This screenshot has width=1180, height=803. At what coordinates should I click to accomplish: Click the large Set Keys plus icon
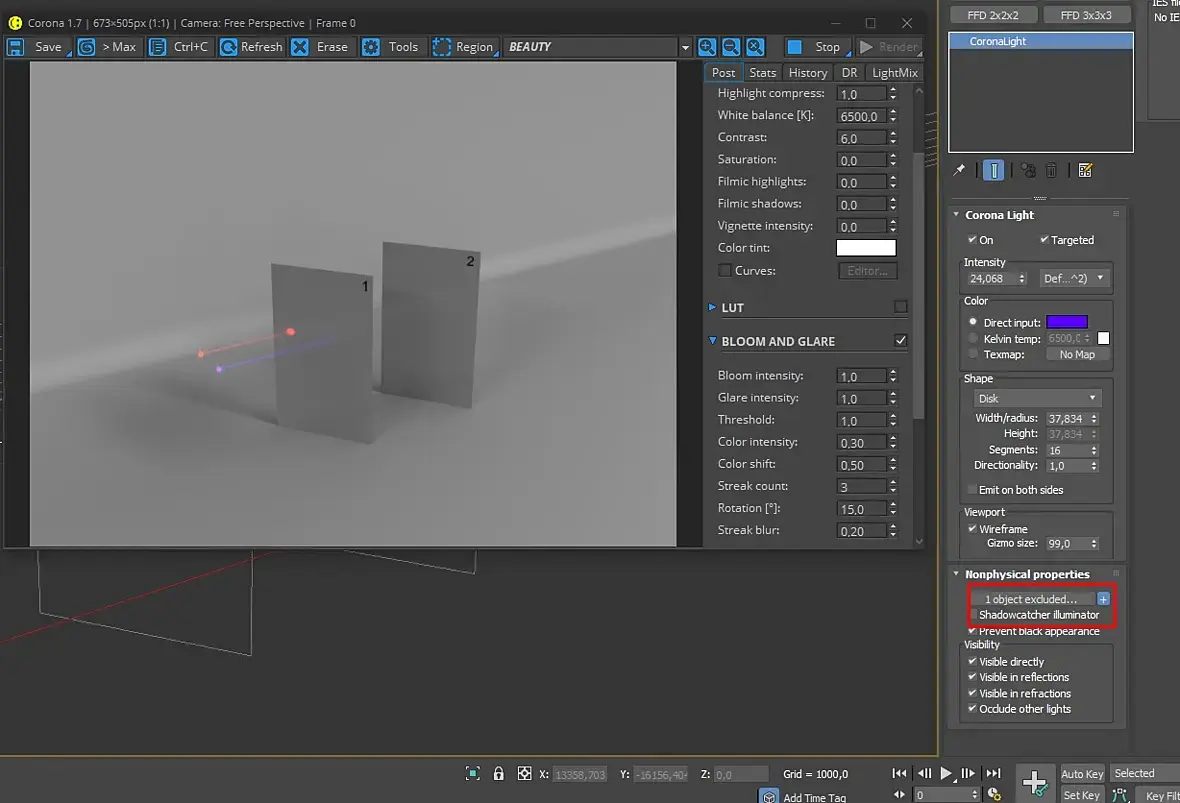[1034, 781]
